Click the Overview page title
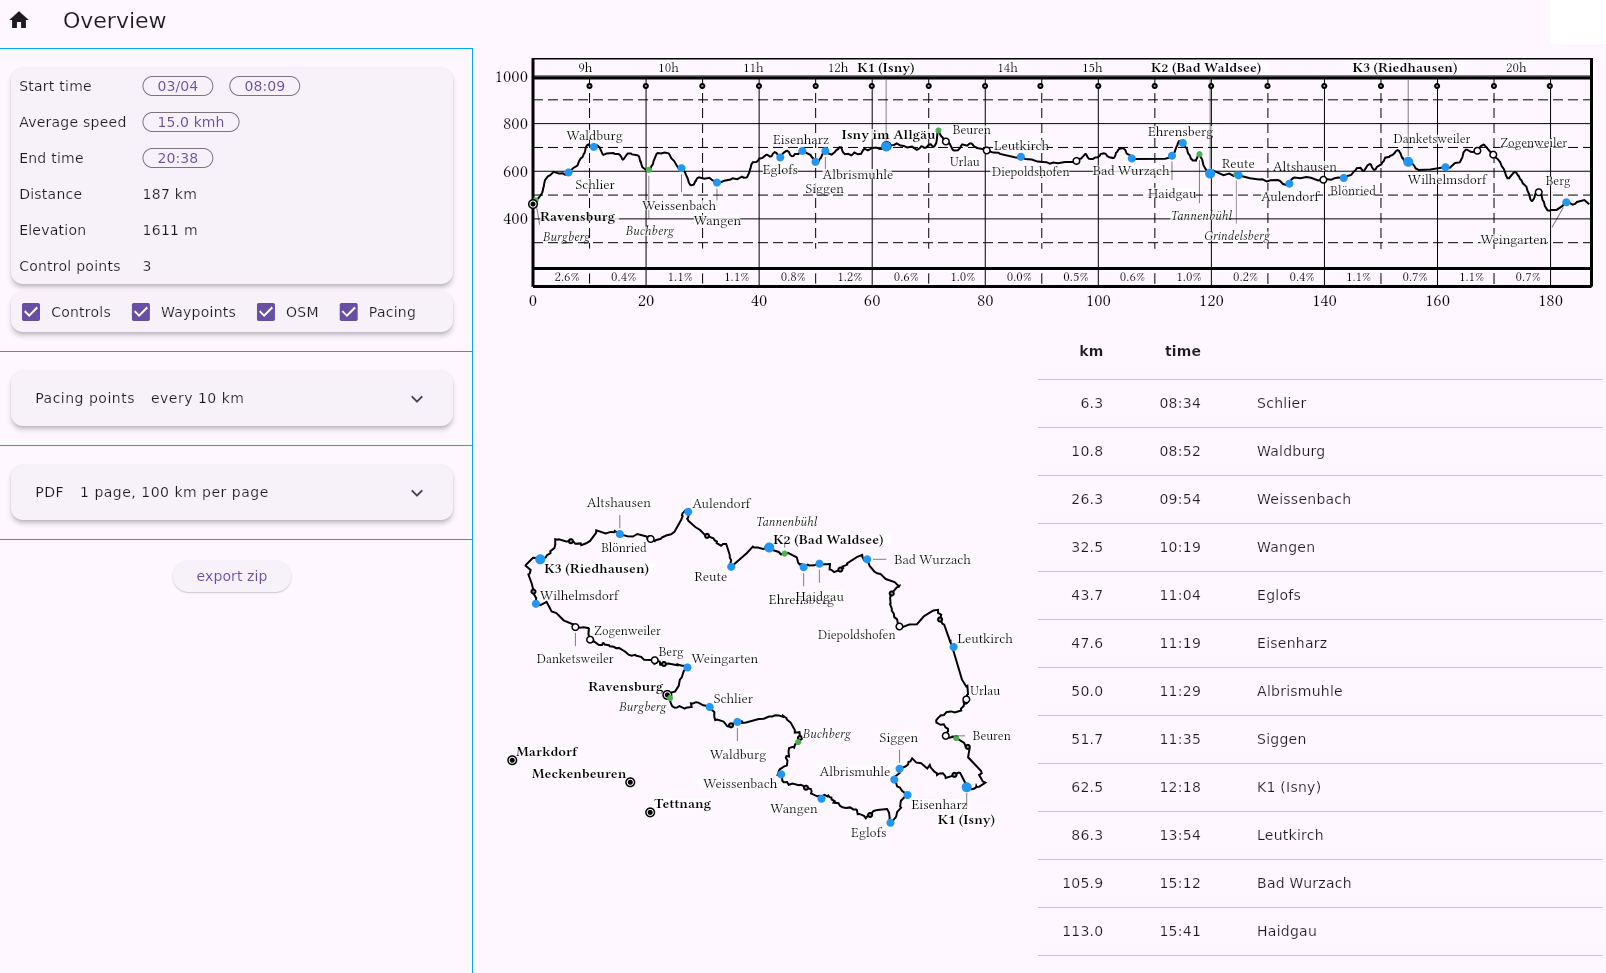 tap(114, 20)
